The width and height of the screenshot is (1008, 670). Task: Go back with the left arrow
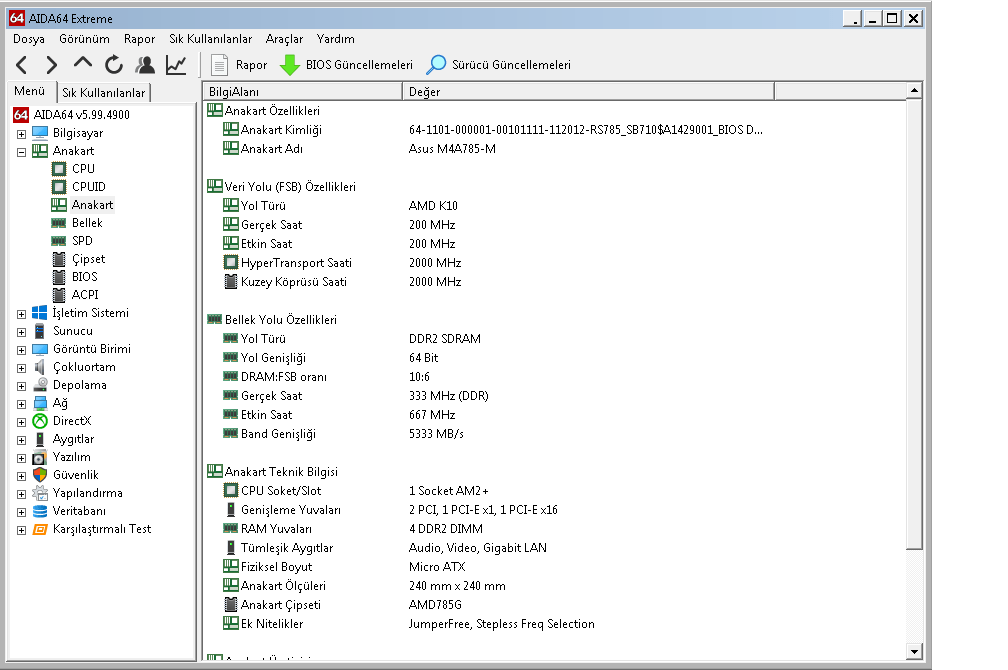click(x=21, y=65)
